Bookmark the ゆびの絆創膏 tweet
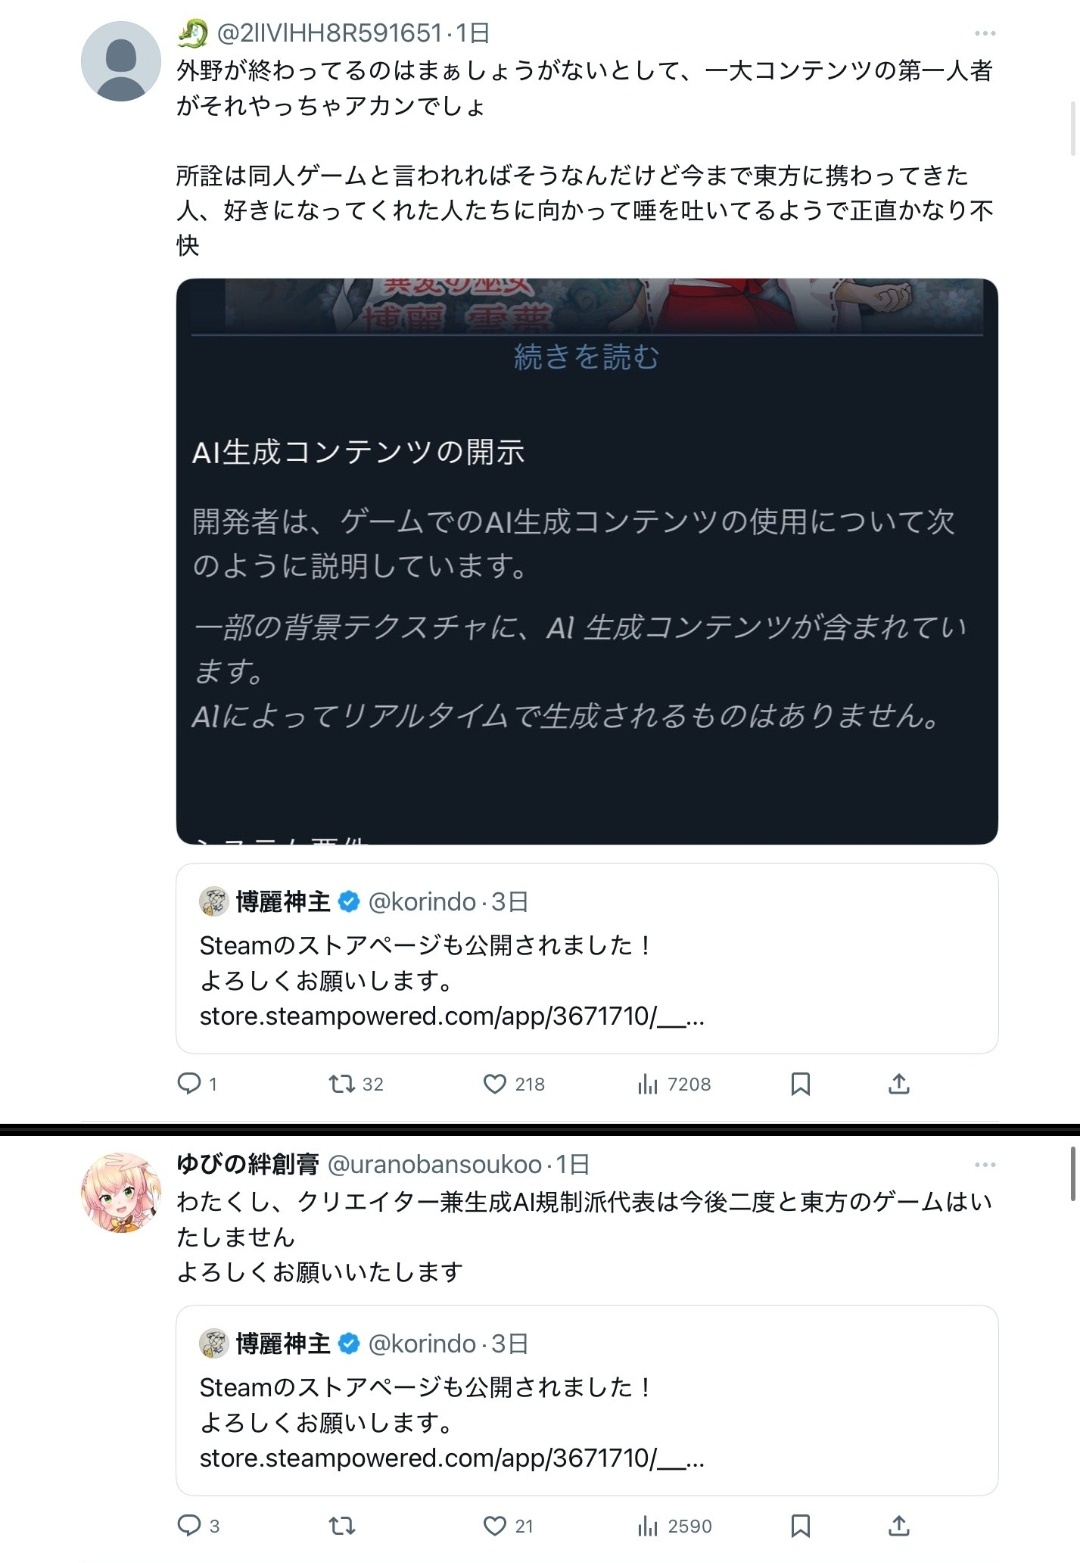 click(x=801, y=1525)
